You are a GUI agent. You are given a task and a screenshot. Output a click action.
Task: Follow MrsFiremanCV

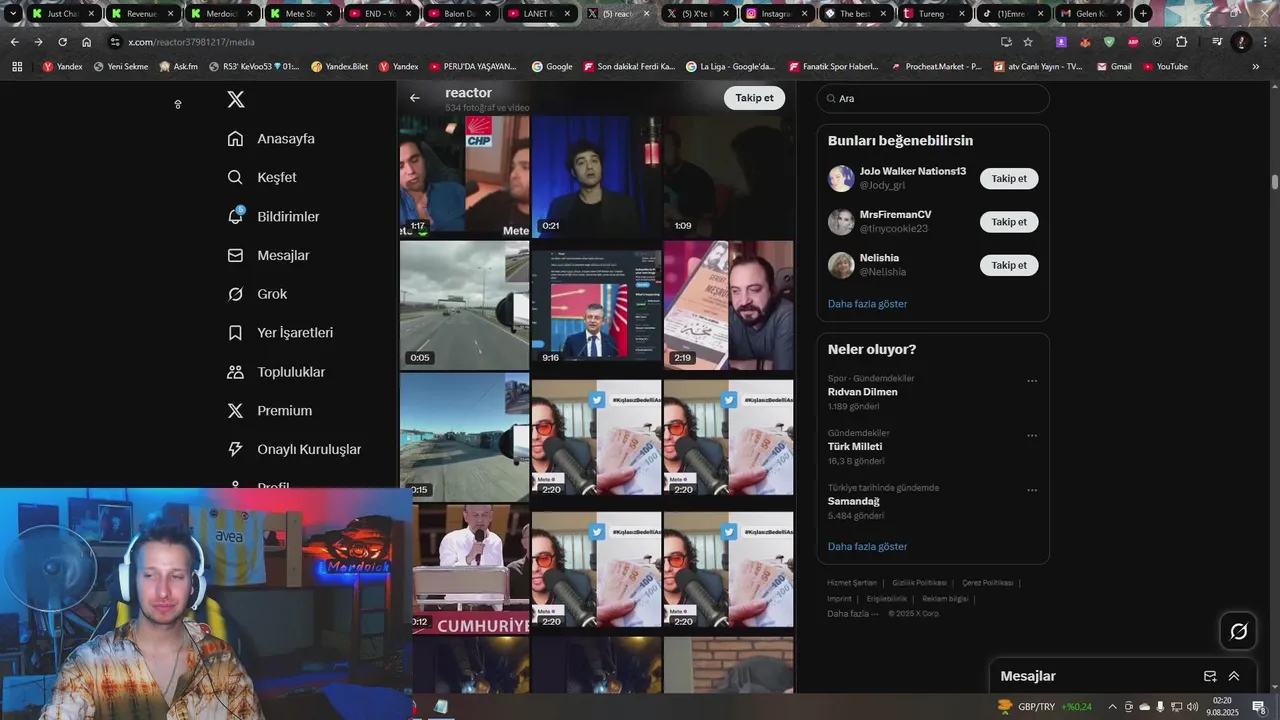(x=1009, y=222)
